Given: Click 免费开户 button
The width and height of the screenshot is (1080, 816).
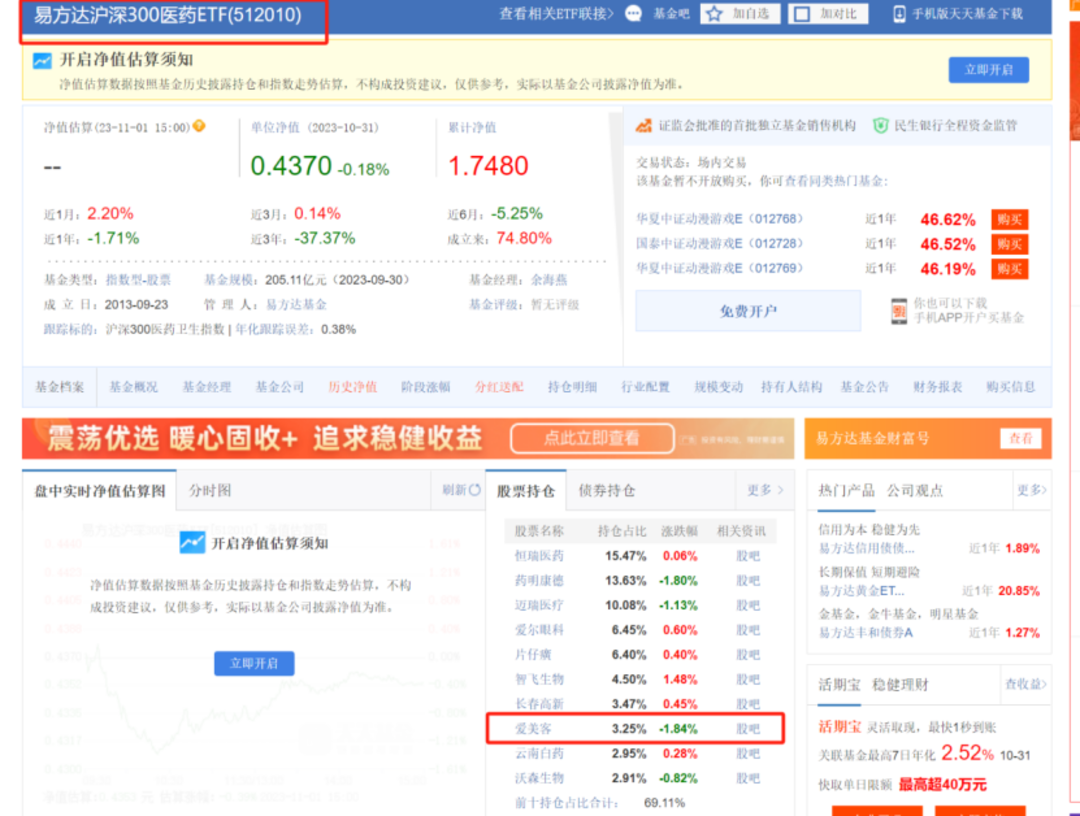Looking at the screenshot, I should 748,311.
